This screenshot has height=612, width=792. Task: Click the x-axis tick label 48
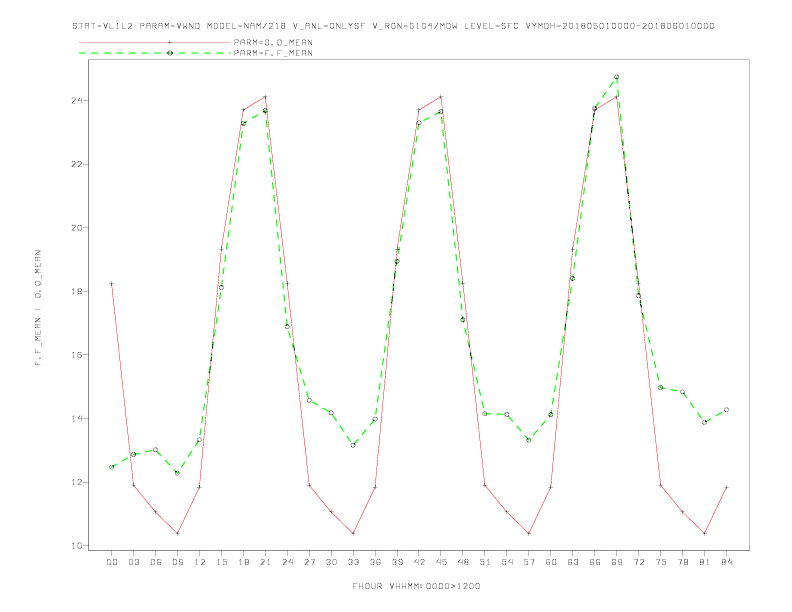[x=463, y=562]
